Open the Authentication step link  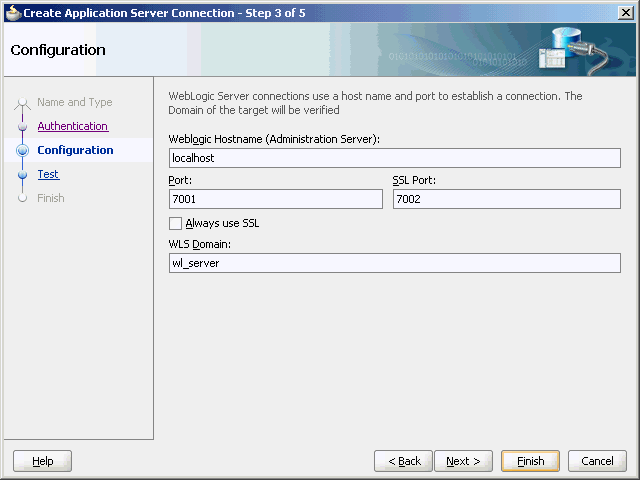tap(73, 126)
